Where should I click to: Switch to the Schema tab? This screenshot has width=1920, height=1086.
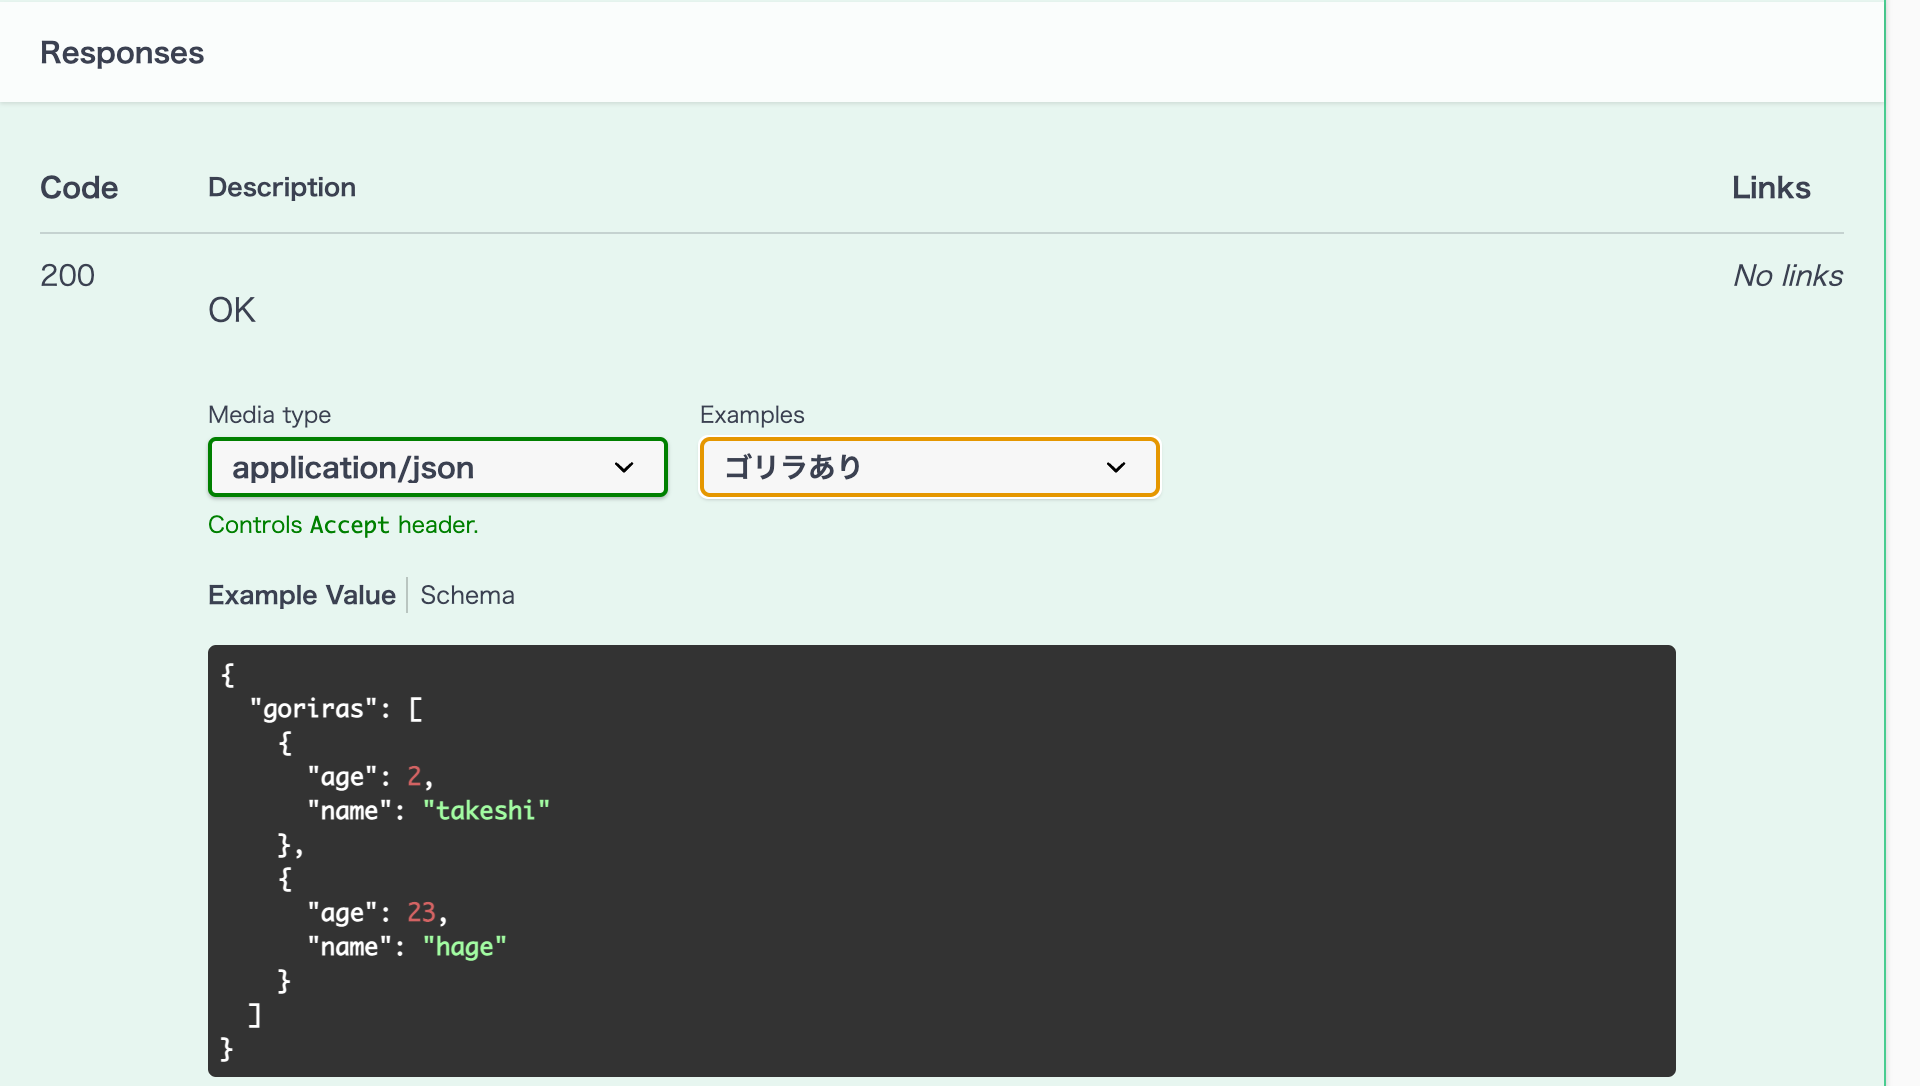[x=467, y=595]
